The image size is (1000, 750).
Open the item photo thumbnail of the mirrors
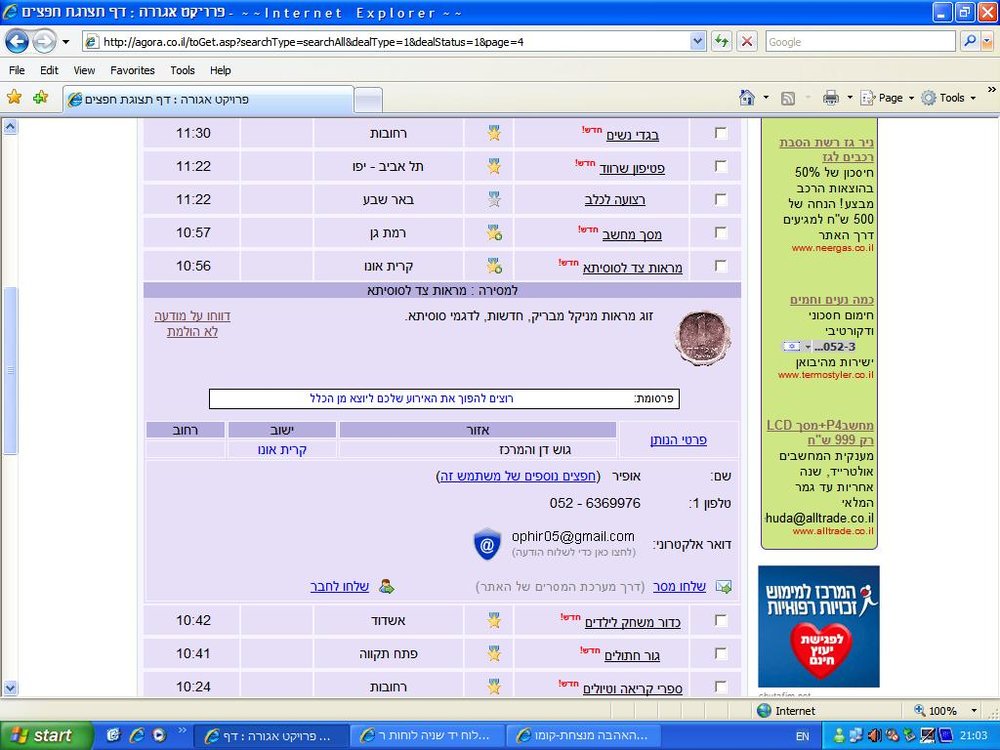(702, 339)
